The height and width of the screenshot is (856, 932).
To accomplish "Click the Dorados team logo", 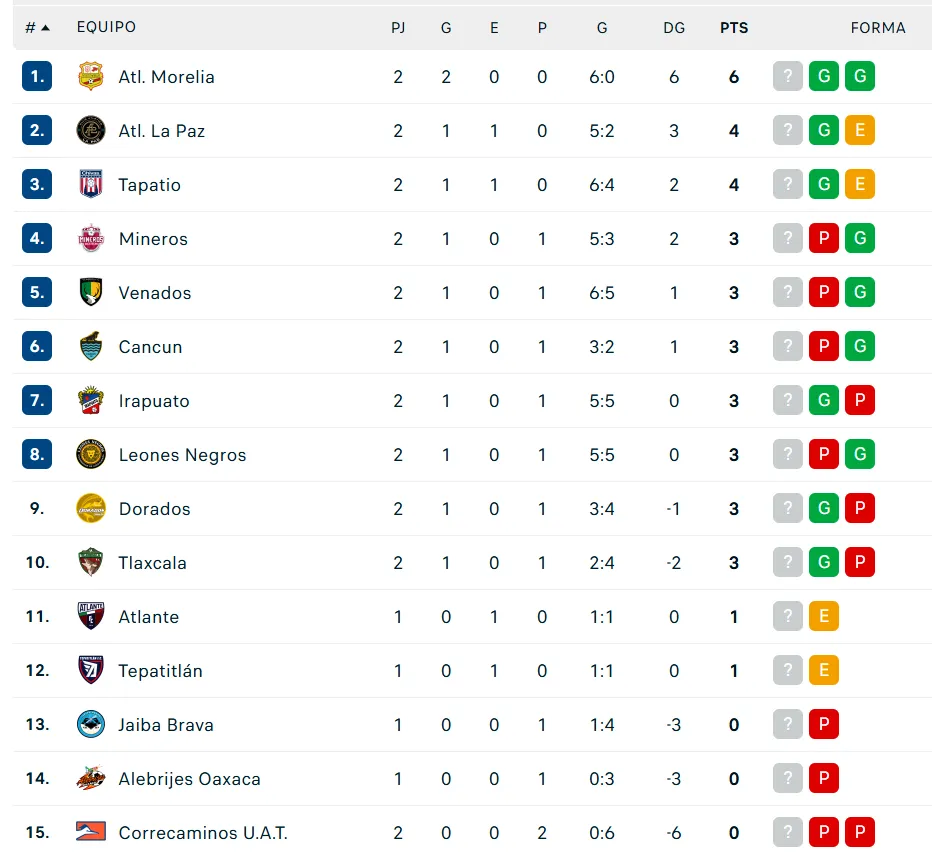I will (x=91, y=509).
